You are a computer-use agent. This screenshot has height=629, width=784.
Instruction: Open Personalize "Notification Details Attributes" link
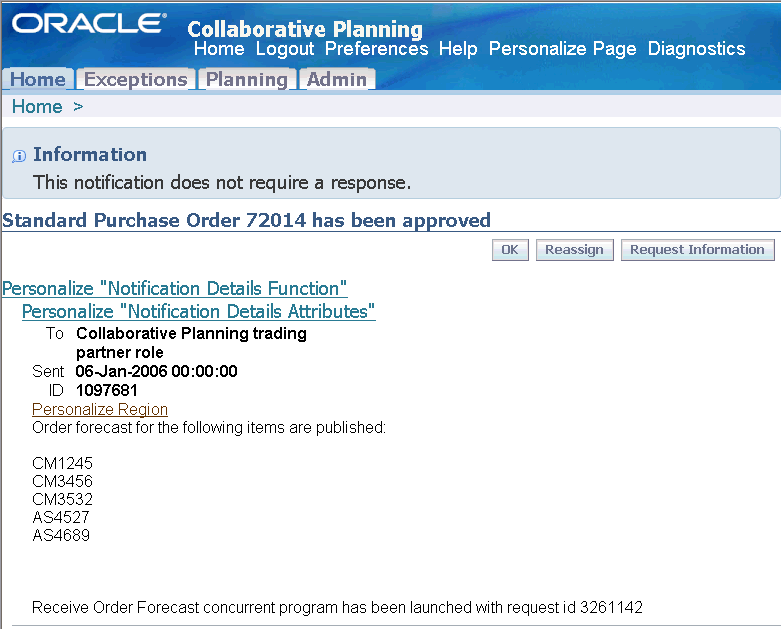198,312
